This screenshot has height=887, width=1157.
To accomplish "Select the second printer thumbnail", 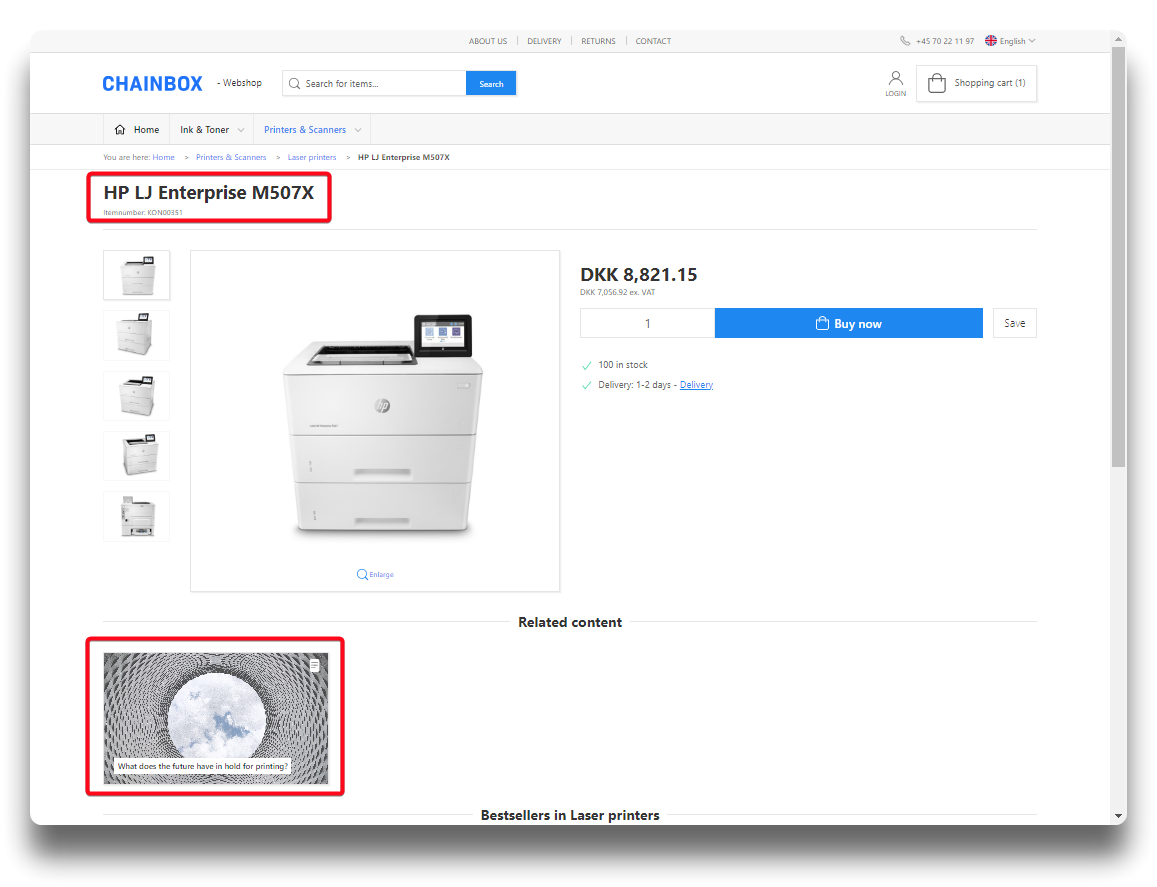I will tap(137, 336).
